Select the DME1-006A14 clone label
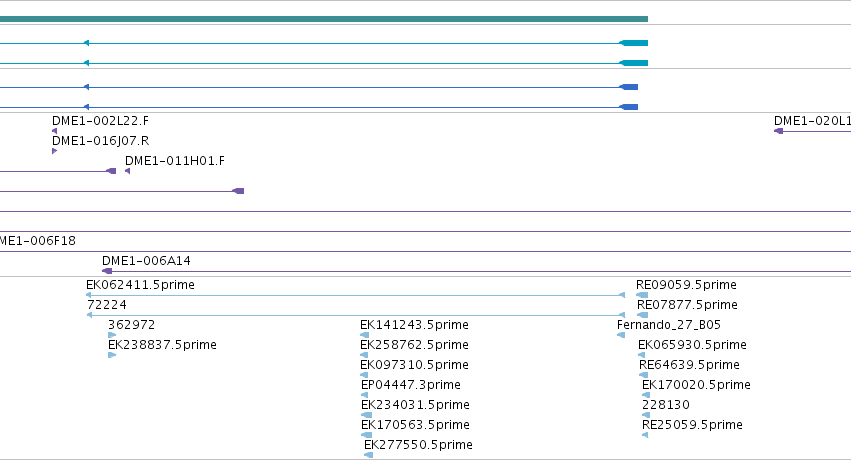Image resolution: width=851 pixels, height=460 pixels. (x=146, y=260)
